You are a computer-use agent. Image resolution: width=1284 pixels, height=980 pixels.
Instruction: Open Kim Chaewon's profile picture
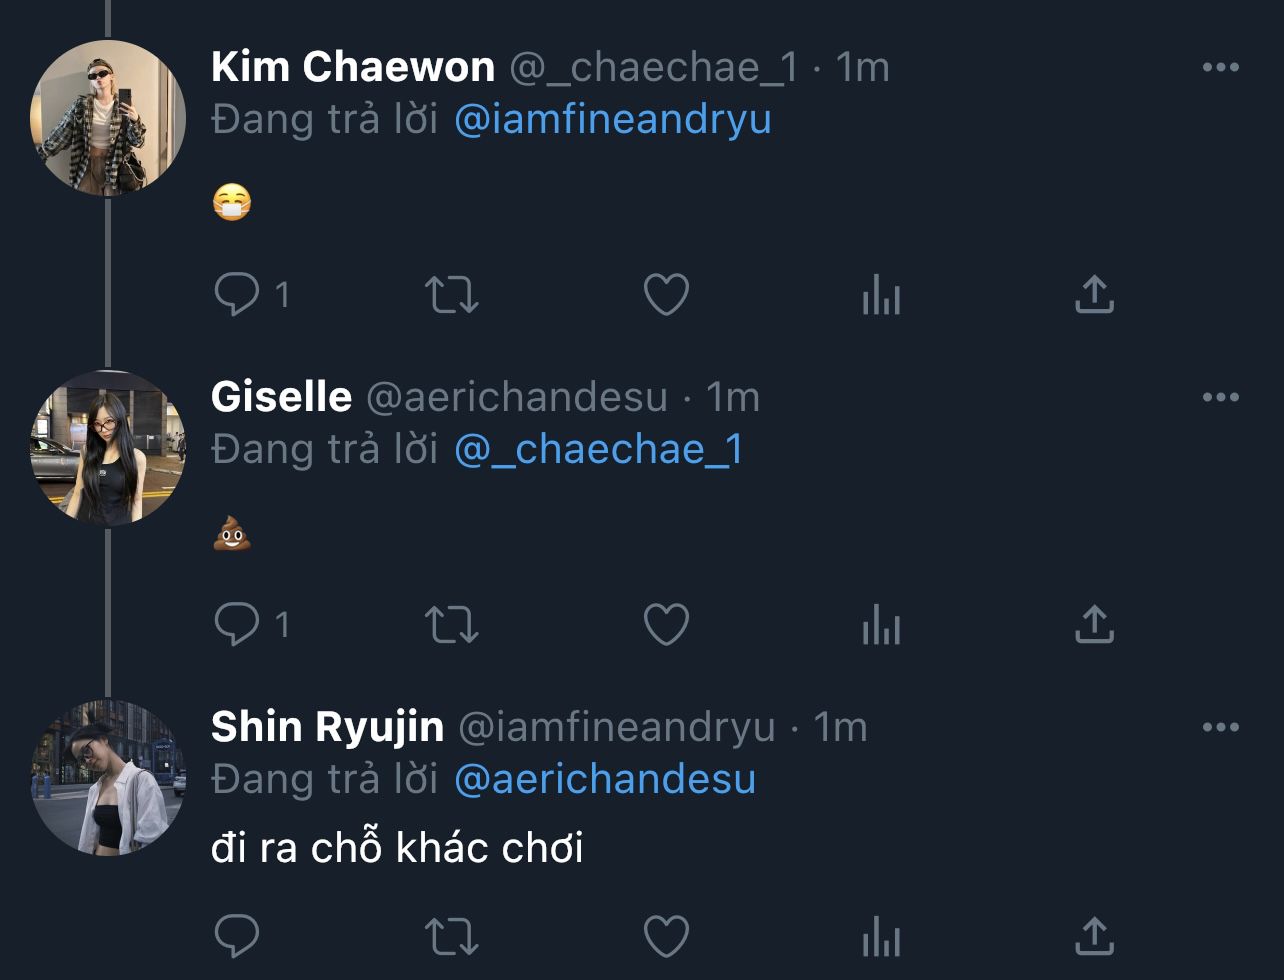108,118
